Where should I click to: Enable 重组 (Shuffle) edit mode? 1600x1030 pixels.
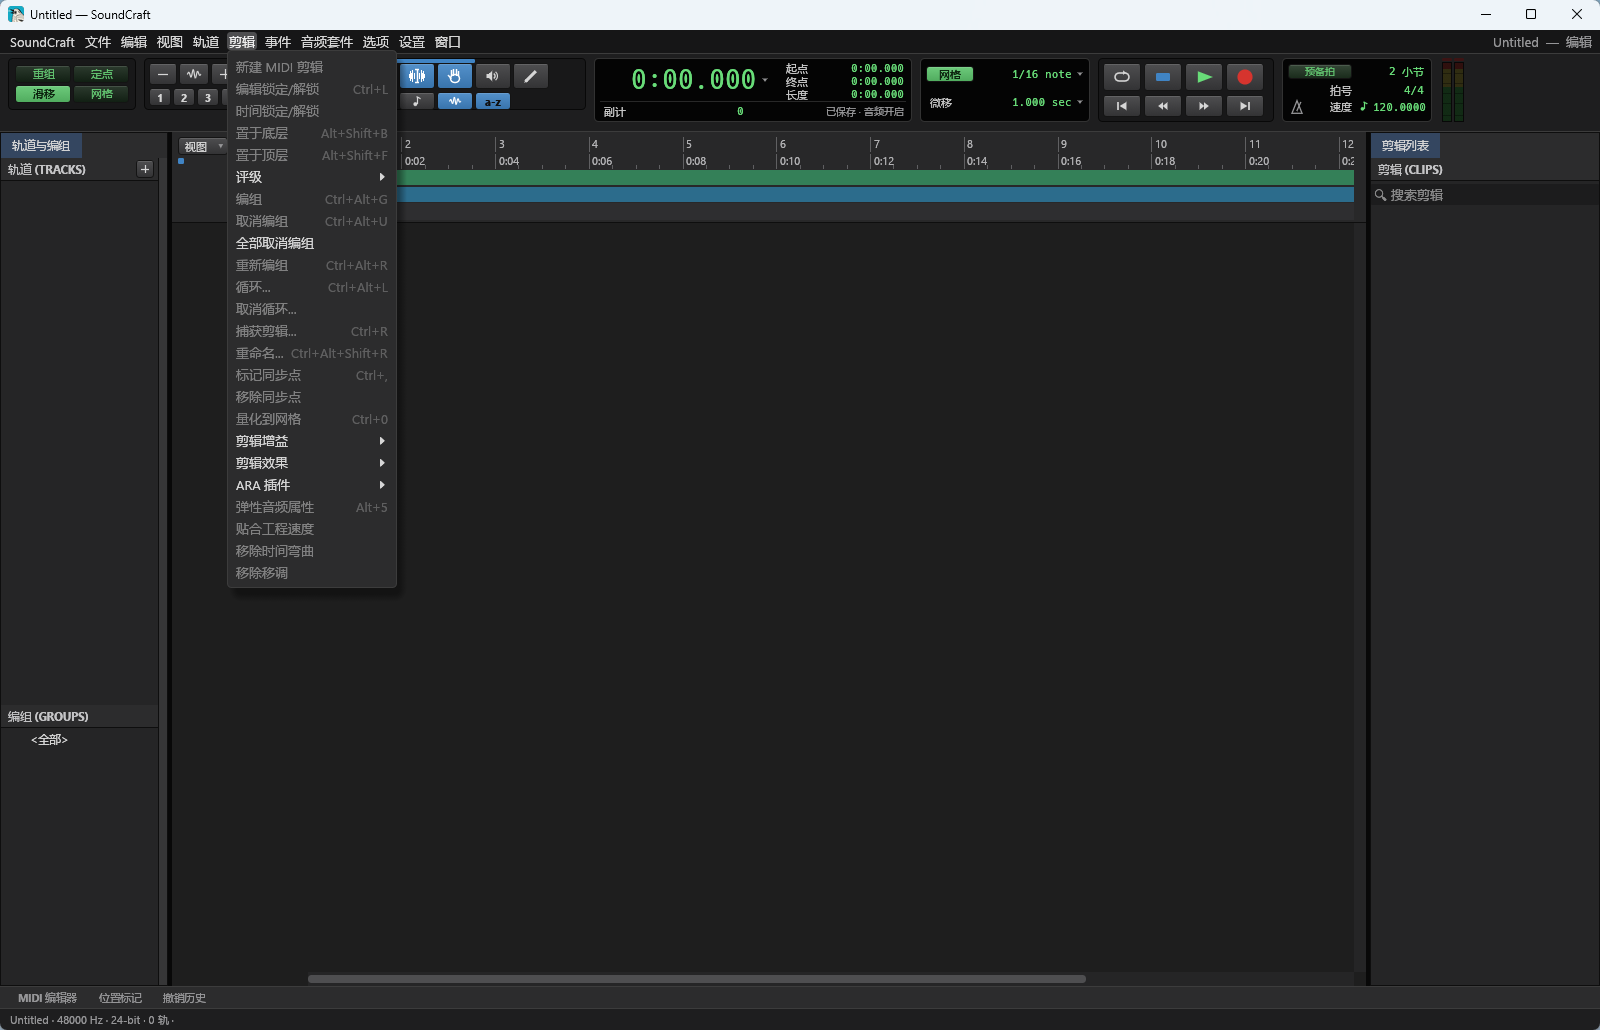[x=44, y=74]
